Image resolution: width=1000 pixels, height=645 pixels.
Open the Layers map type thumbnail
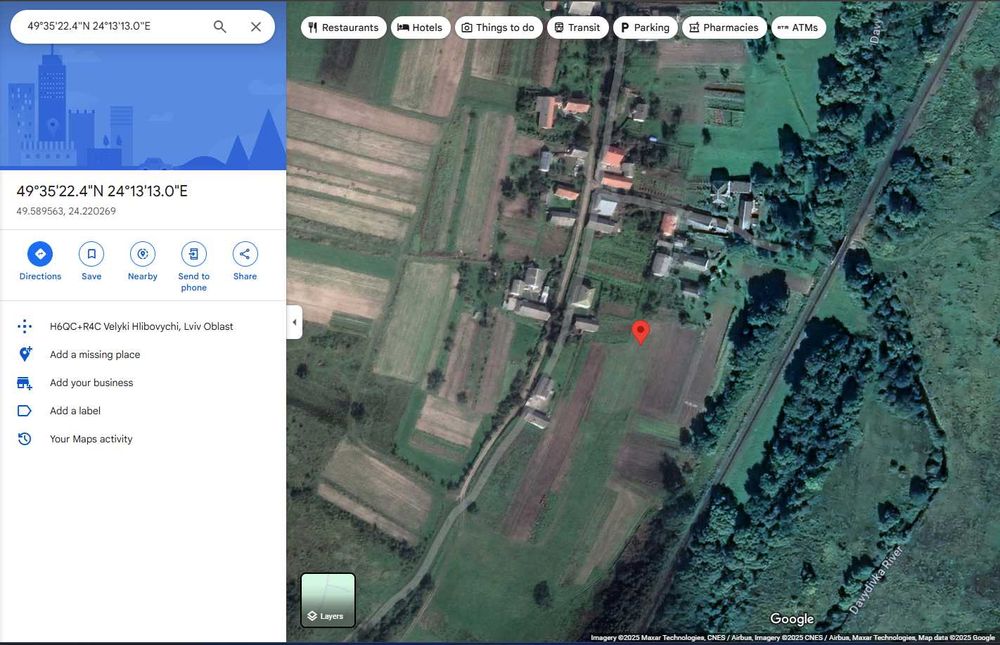click(x=328, y=600)
